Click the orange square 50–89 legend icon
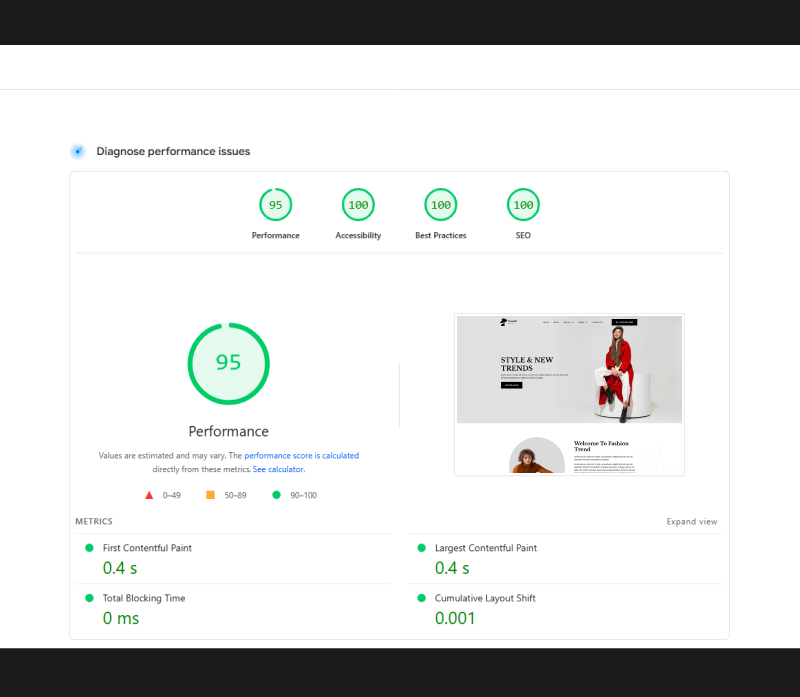The width and height of the screenshot is (800, 697). (x=210, y=495)
